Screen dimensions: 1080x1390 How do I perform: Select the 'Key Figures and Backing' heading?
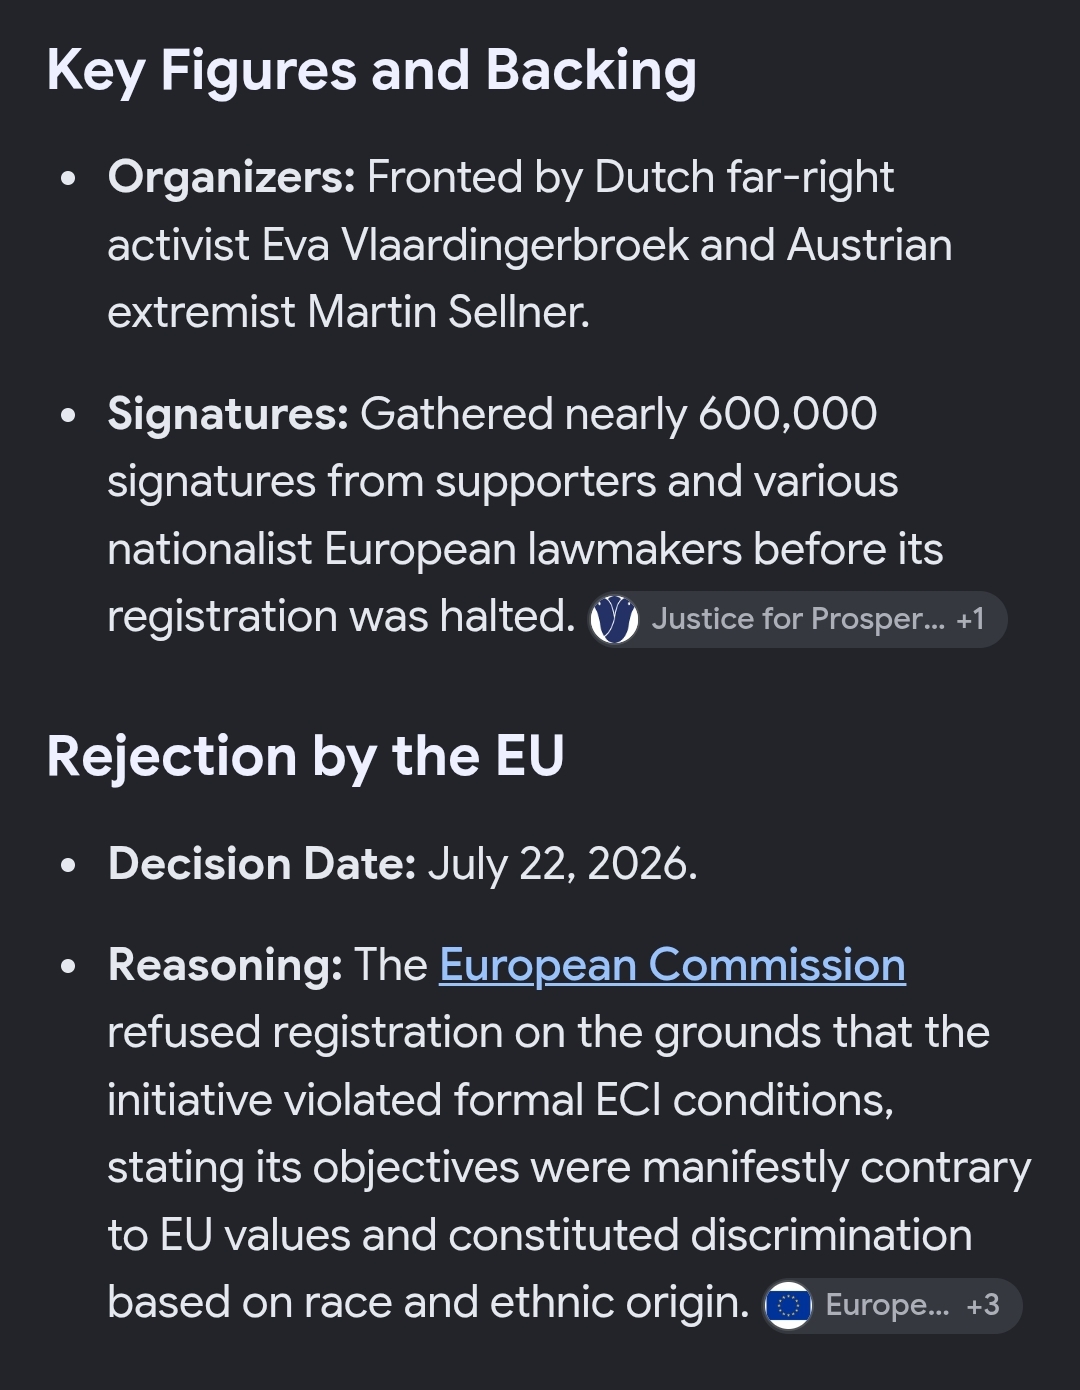[371, 72]
